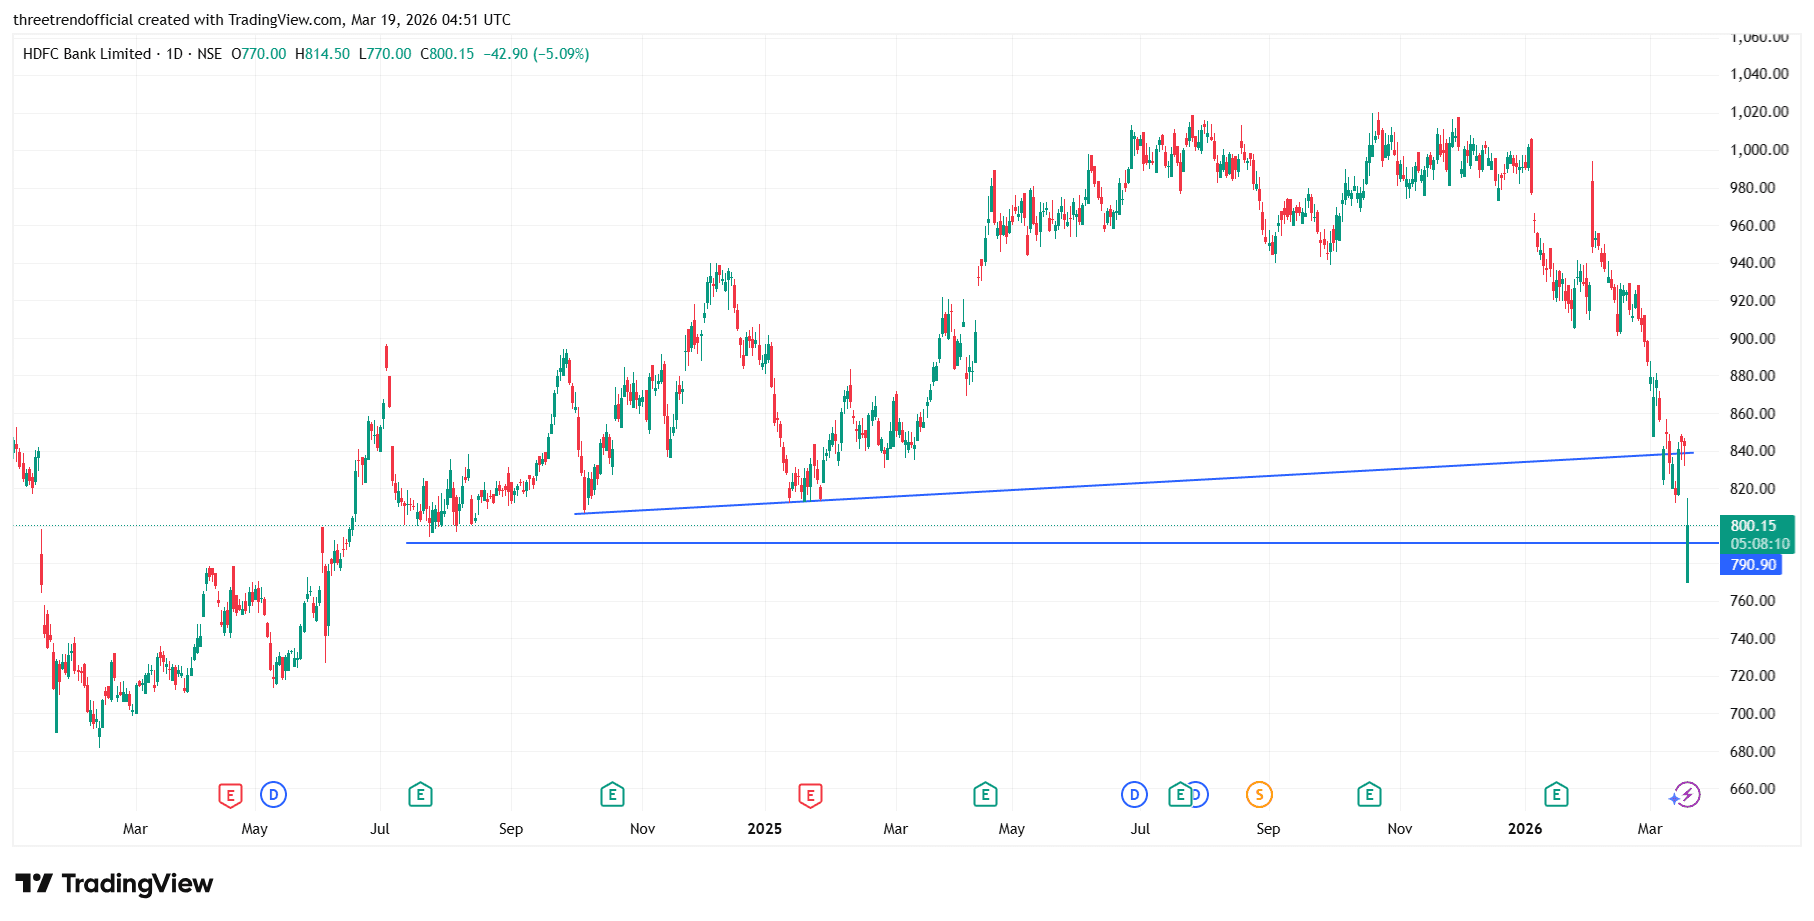Viewport: 1814px width, 921px height.
Task: Open the green earnings marker after Jul 2025
Action: coord(1180,795)
